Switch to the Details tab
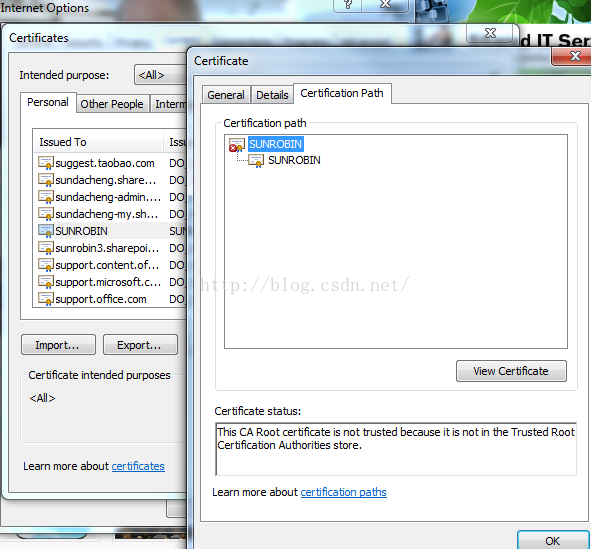 (x=272, y=95)
